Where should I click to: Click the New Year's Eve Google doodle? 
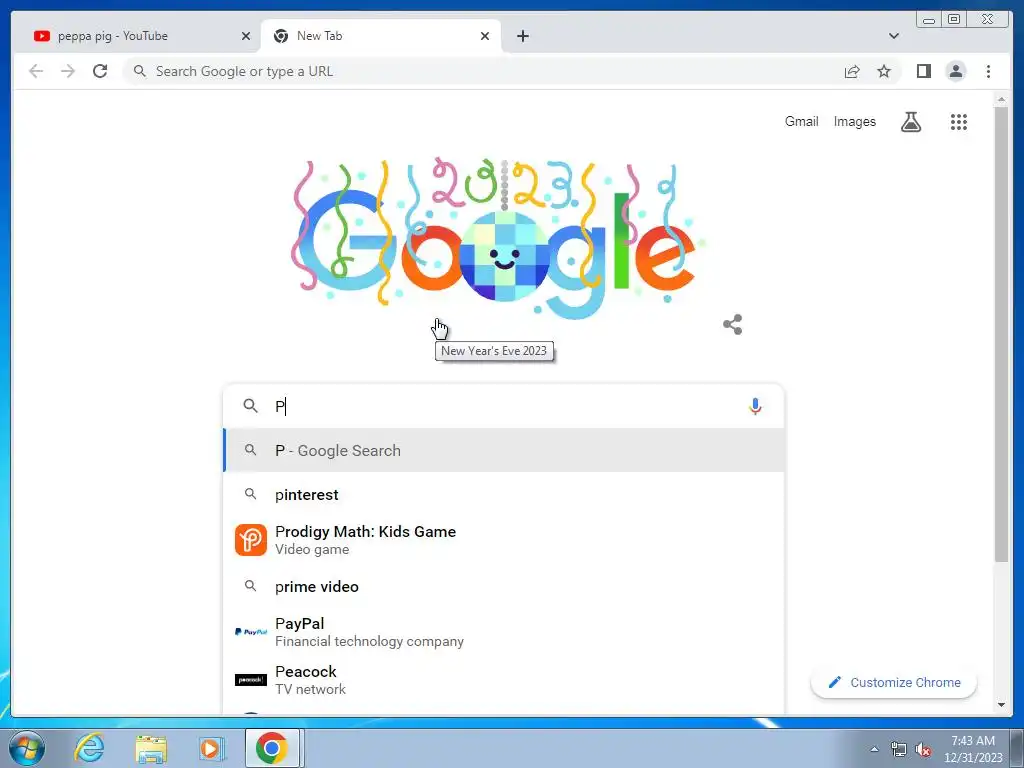point(498,238)
